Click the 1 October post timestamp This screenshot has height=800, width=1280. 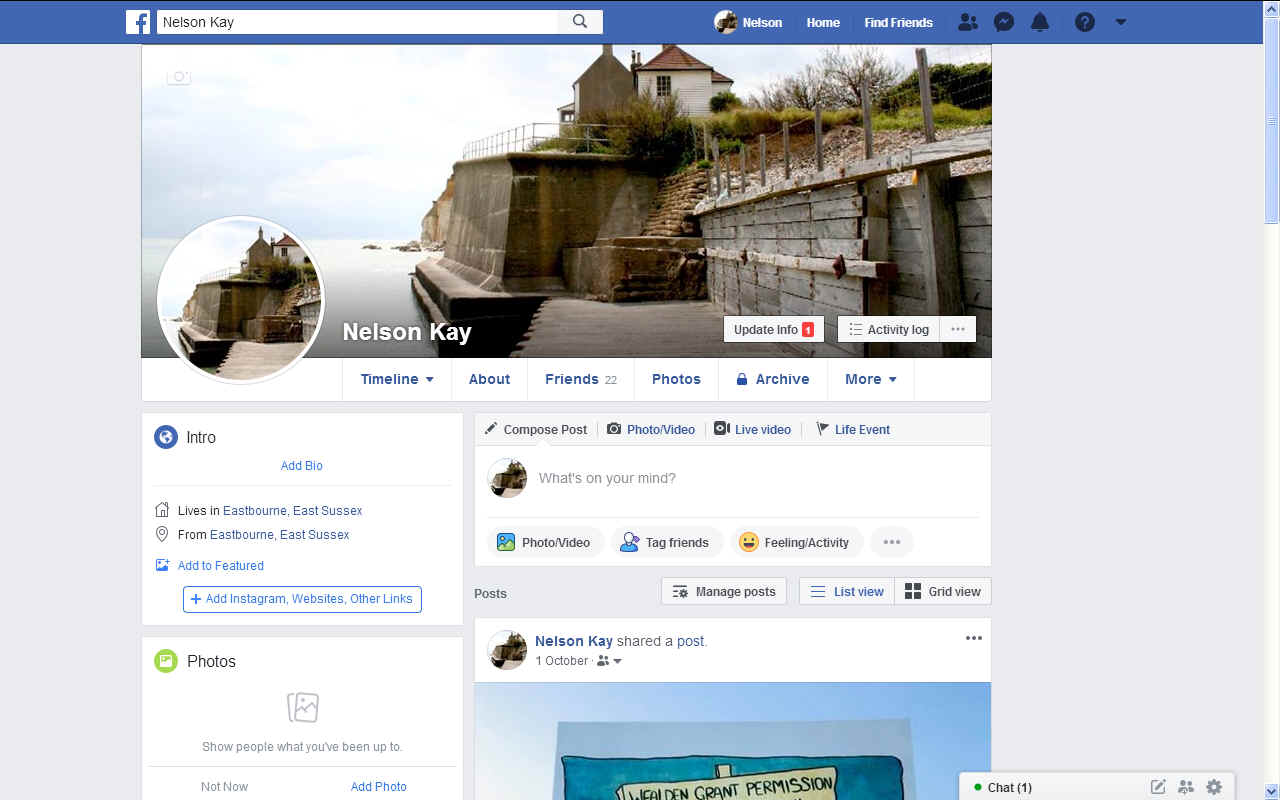562,661
